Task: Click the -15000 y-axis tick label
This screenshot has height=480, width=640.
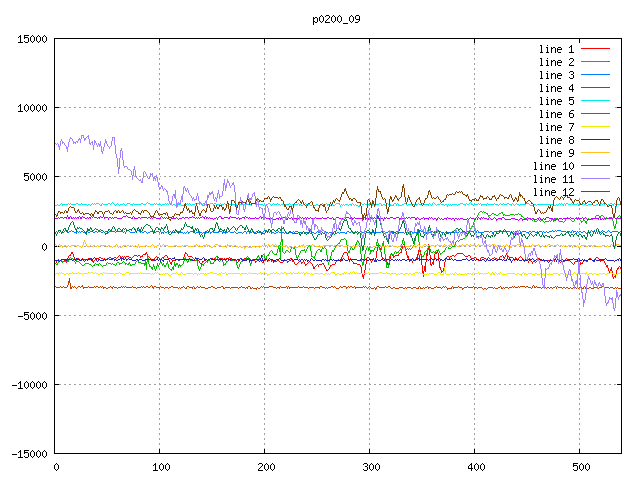Action: (x=27, y=453)
